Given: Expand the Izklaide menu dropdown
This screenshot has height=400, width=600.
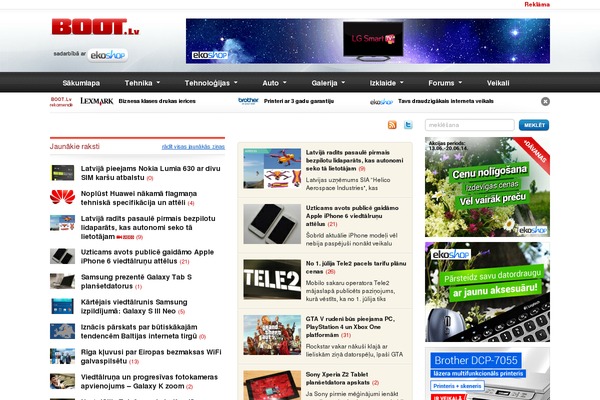Looking at the screenshot, I should click(386, 83).
